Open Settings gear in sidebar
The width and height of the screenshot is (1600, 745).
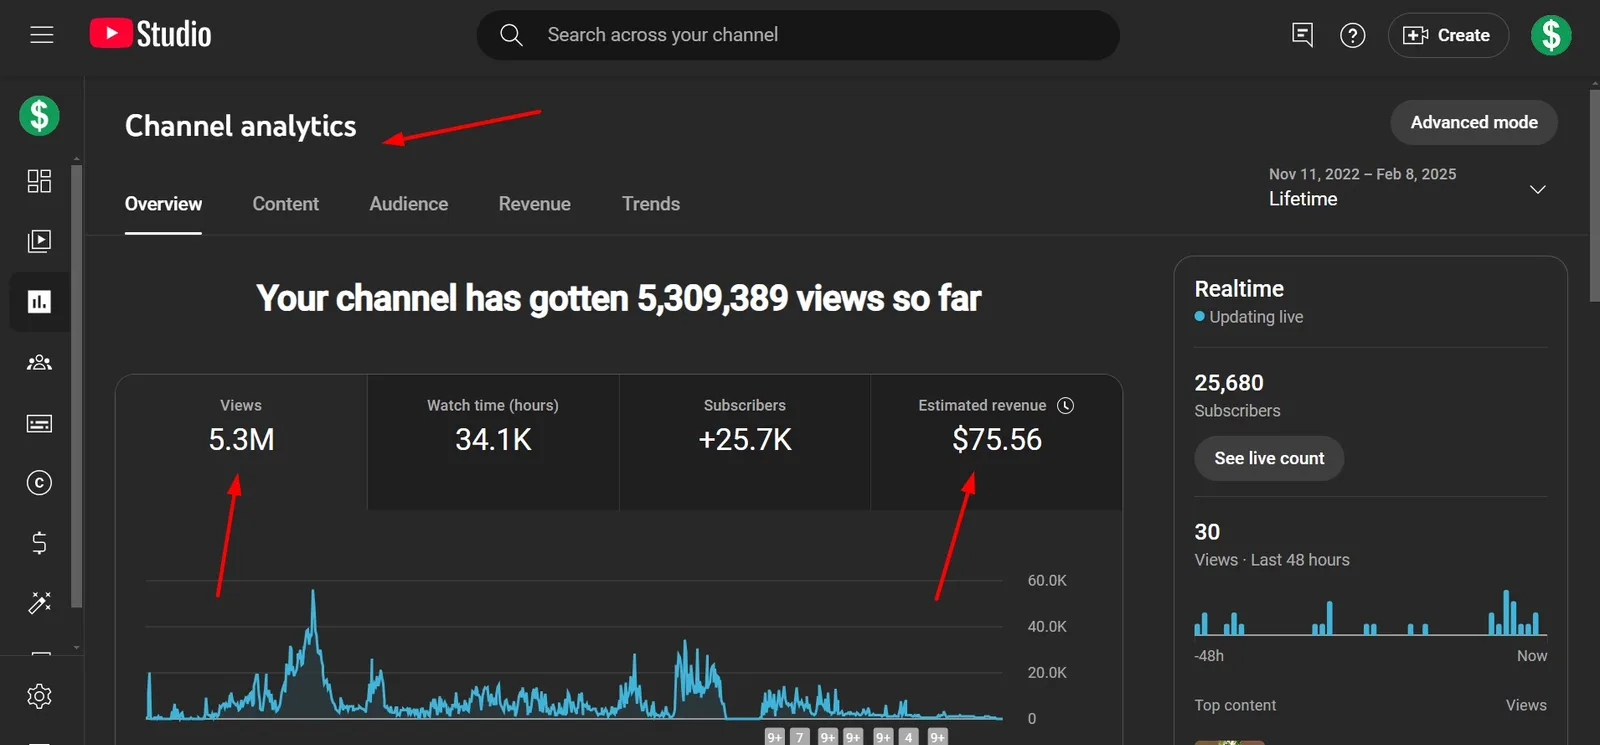pos(39,696)
